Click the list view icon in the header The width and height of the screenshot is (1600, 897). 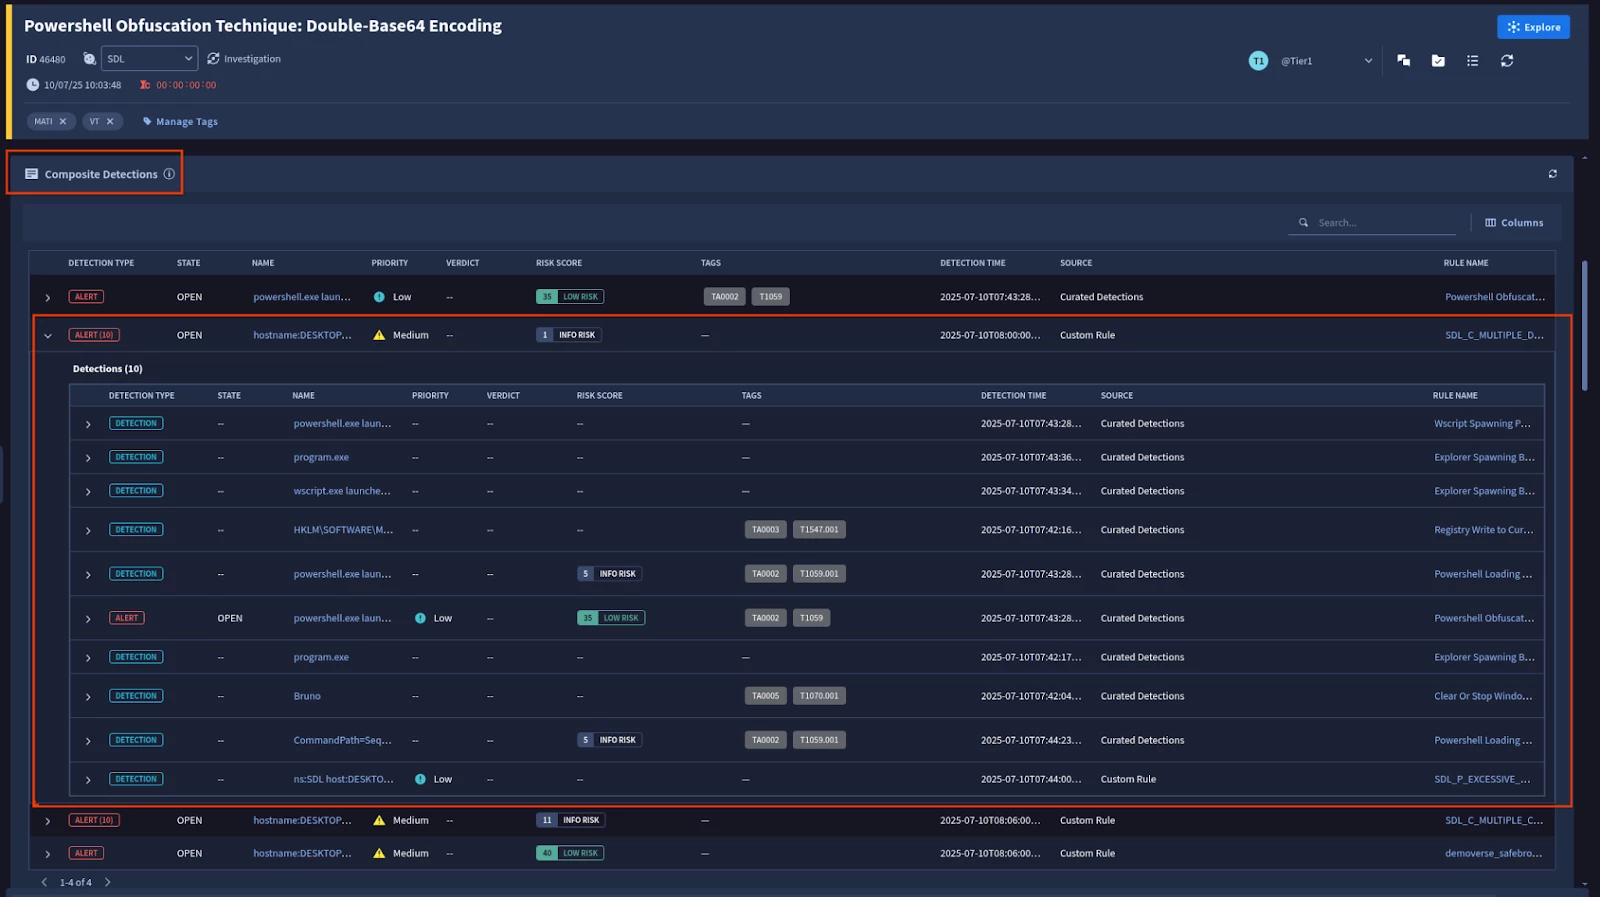(x=1472, y=61)
